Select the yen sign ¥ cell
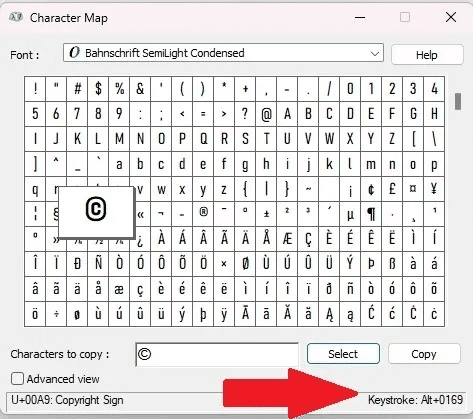 (434, 189)
